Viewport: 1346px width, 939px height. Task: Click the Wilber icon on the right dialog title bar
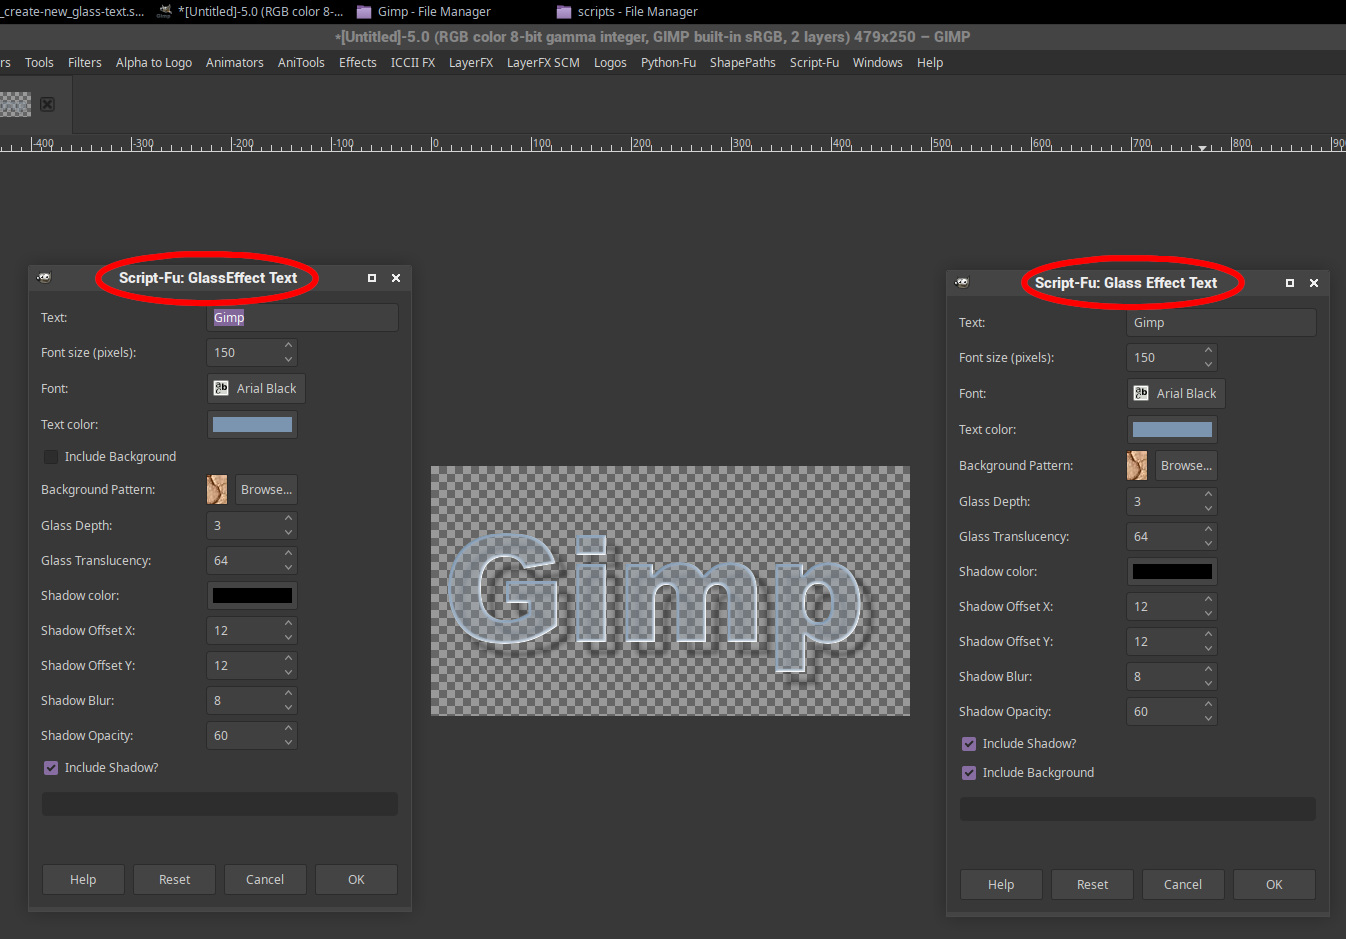point(962,283)
